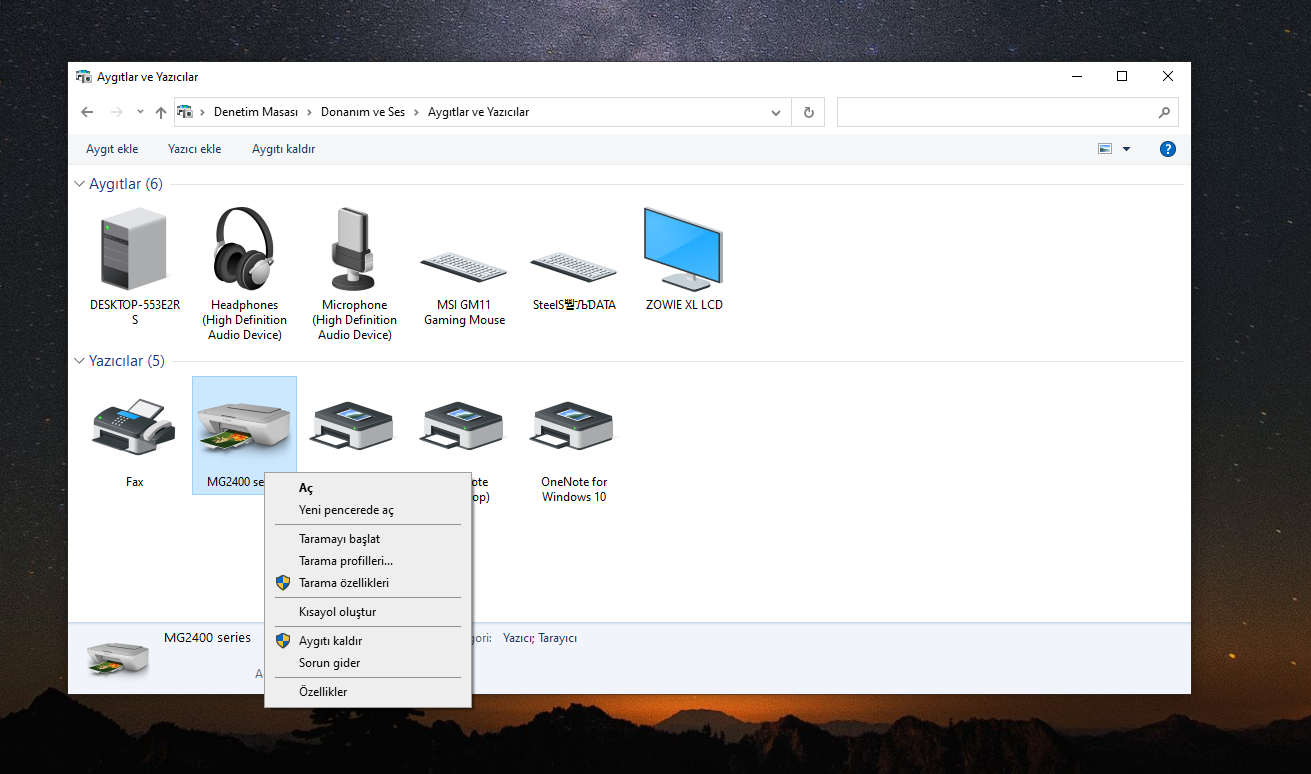The width and height of the screenshot is (1311, 774).
Task: Click Donanım ve Ses breadcrumb
Action: click(363, 112)
